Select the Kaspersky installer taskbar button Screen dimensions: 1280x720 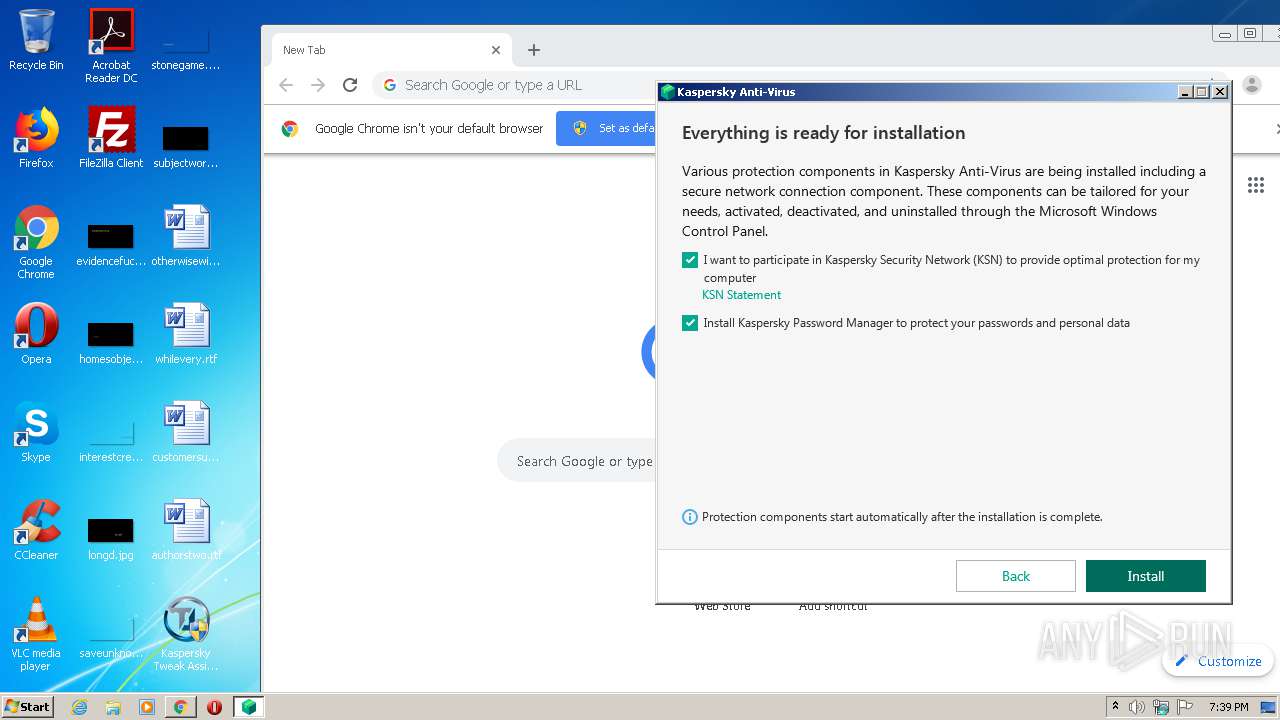click(x=249, y=707)
